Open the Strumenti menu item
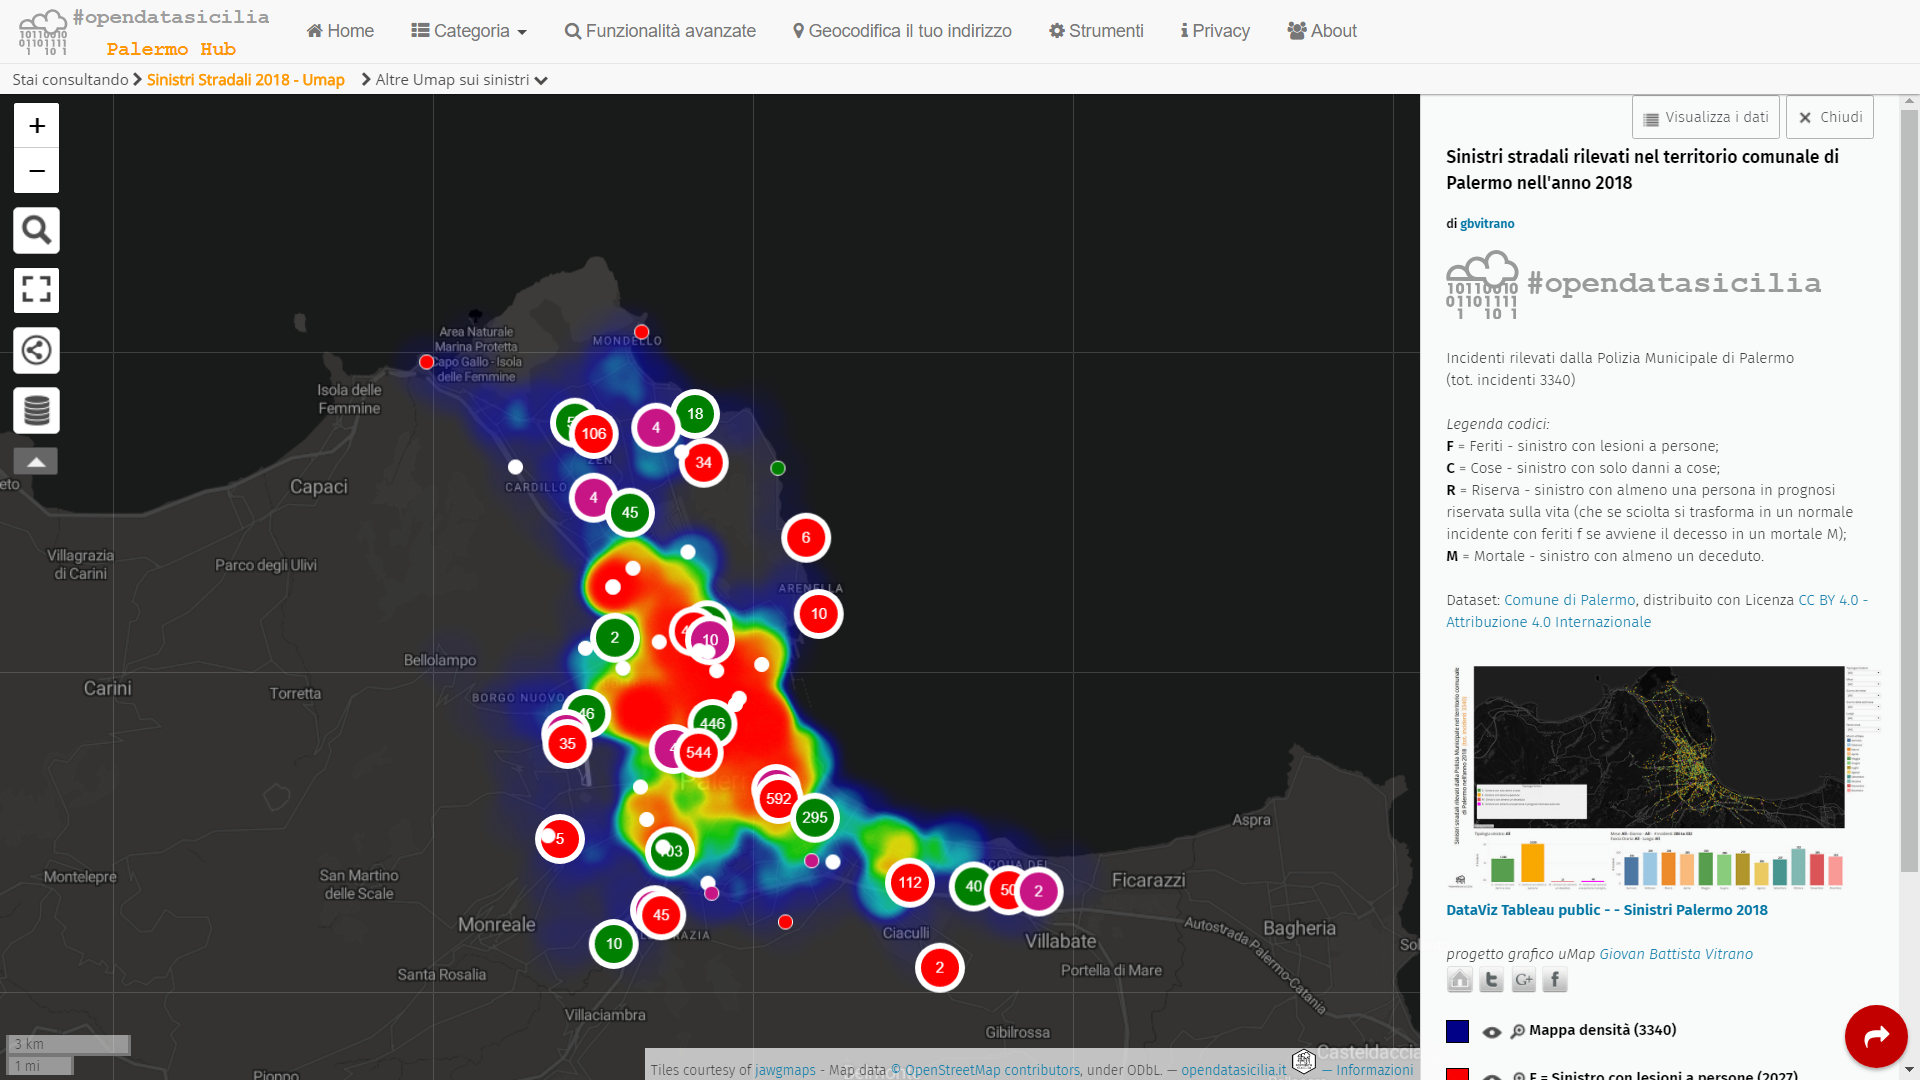The image size is (1920, 1080). click(1096, 31)
